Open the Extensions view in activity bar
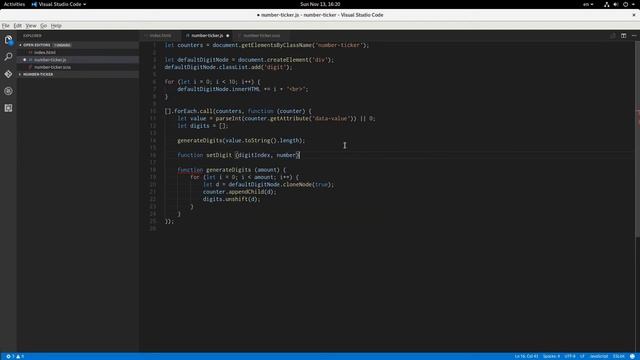Screen dimensions: 640x360 pyautogui.click(x=8, y=108)
